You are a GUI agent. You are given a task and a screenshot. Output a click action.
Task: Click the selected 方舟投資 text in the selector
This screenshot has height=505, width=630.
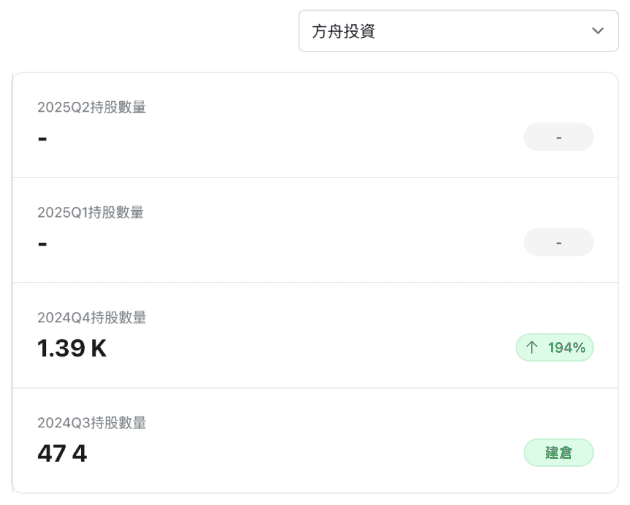pyautogui.click(x=343, y=31)
